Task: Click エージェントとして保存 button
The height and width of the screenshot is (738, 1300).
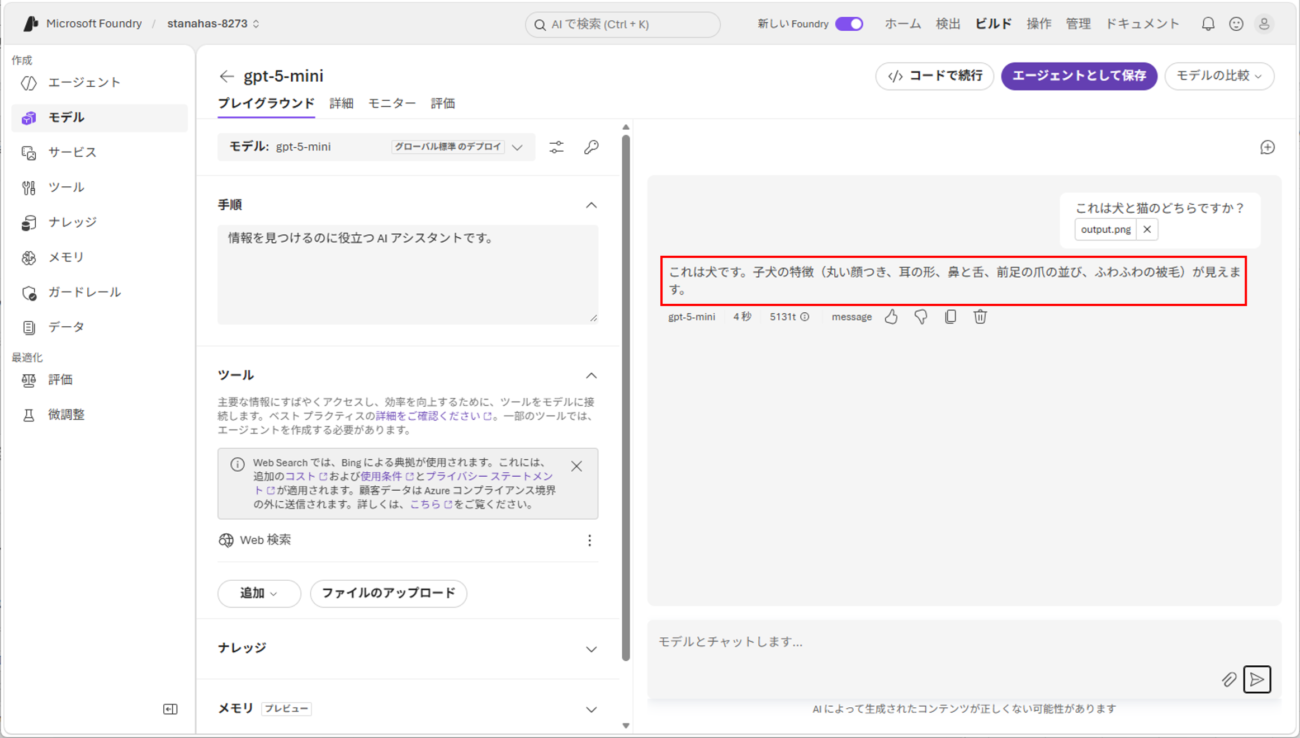Action: [x=1079, y=76]
